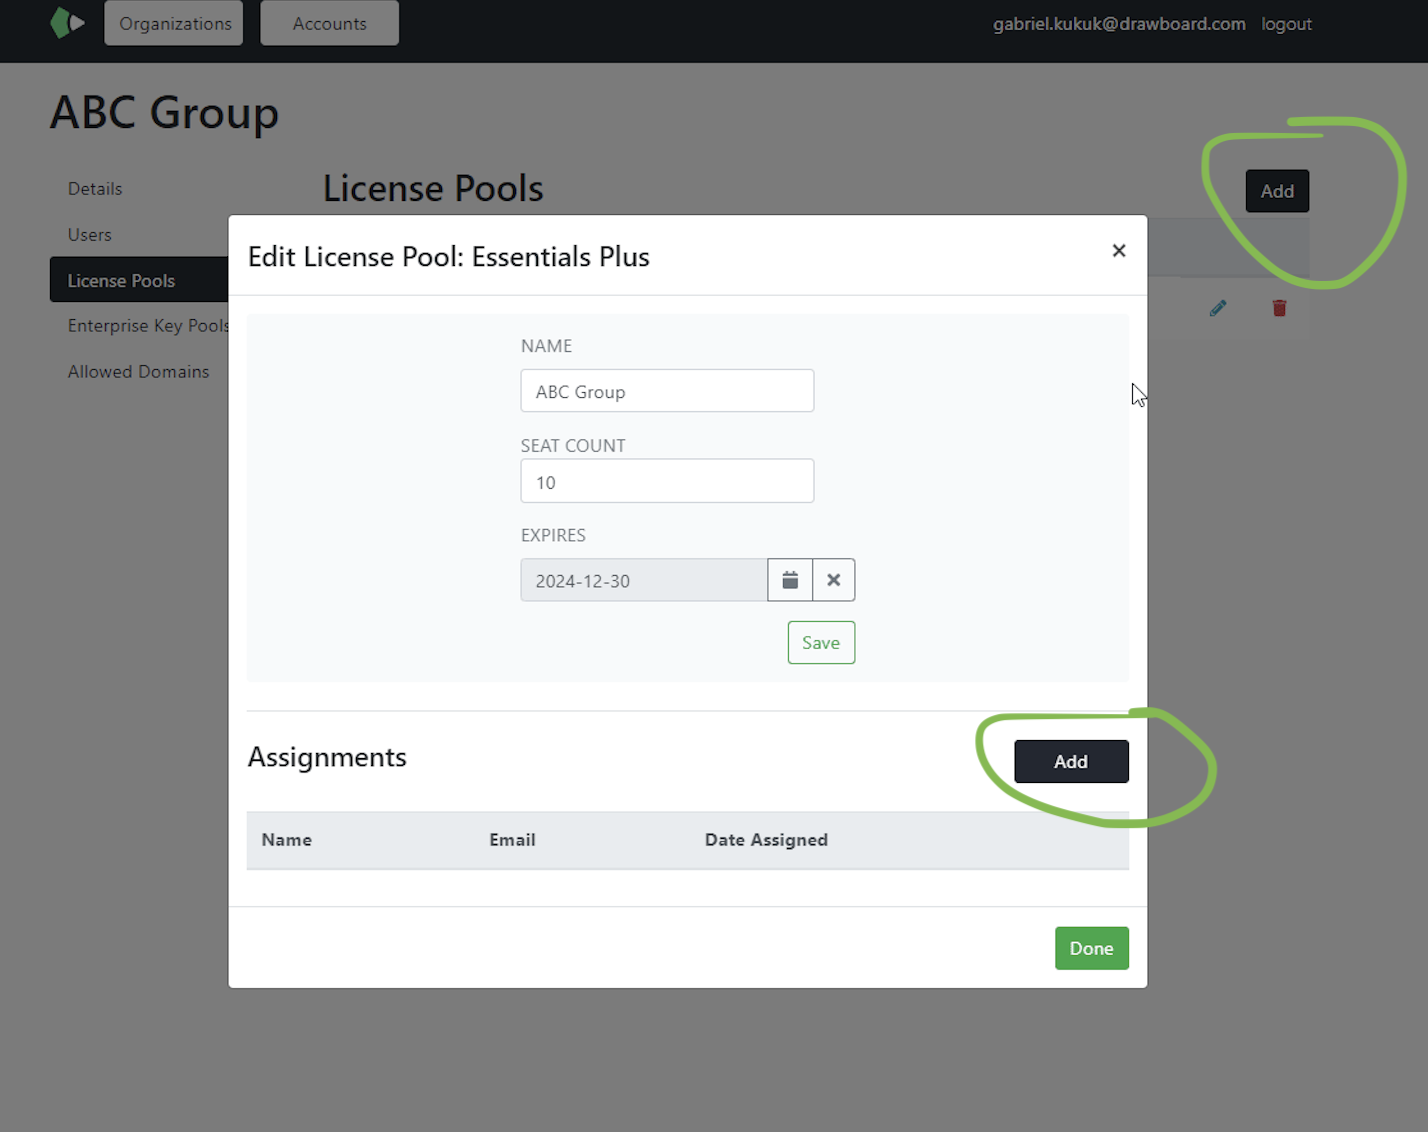Navigate to Organizations
This screenshot has width=1428, height=1132.
point(173,23)
